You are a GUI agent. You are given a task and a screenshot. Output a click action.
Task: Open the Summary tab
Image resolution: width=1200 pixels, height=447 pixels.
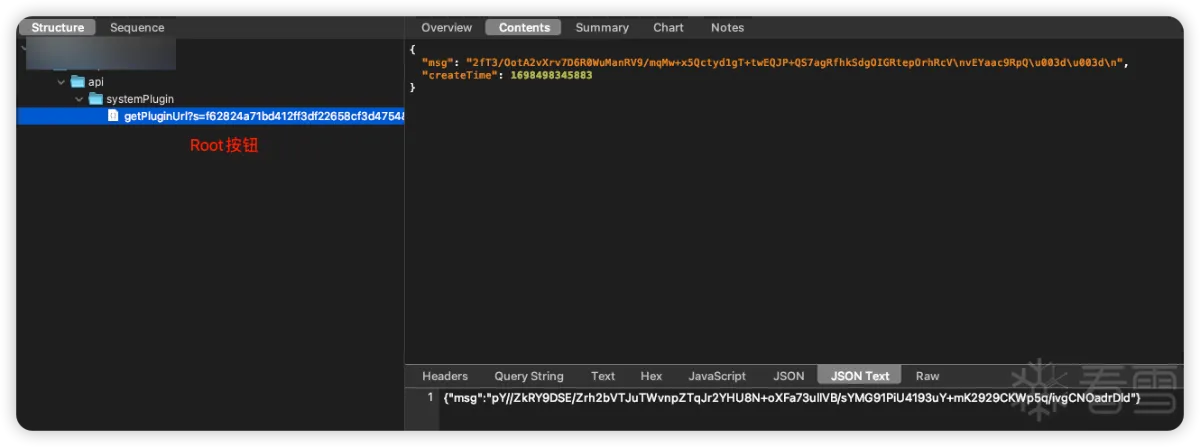602,28
